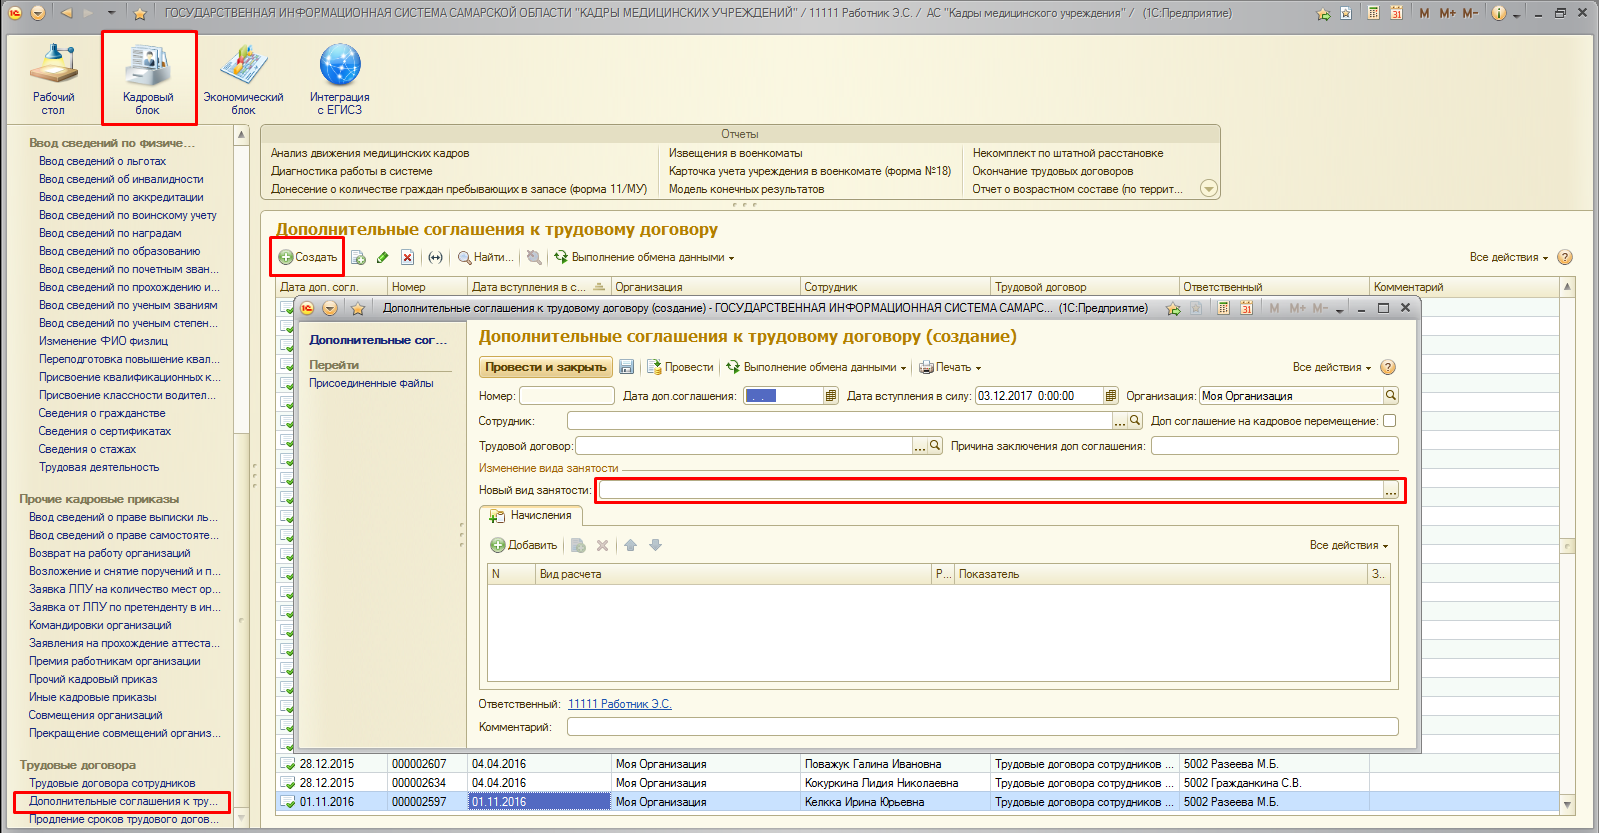Screen dimensions: 1599x833
Task: Move row up in Начисления table
Action: coord(630,545)
